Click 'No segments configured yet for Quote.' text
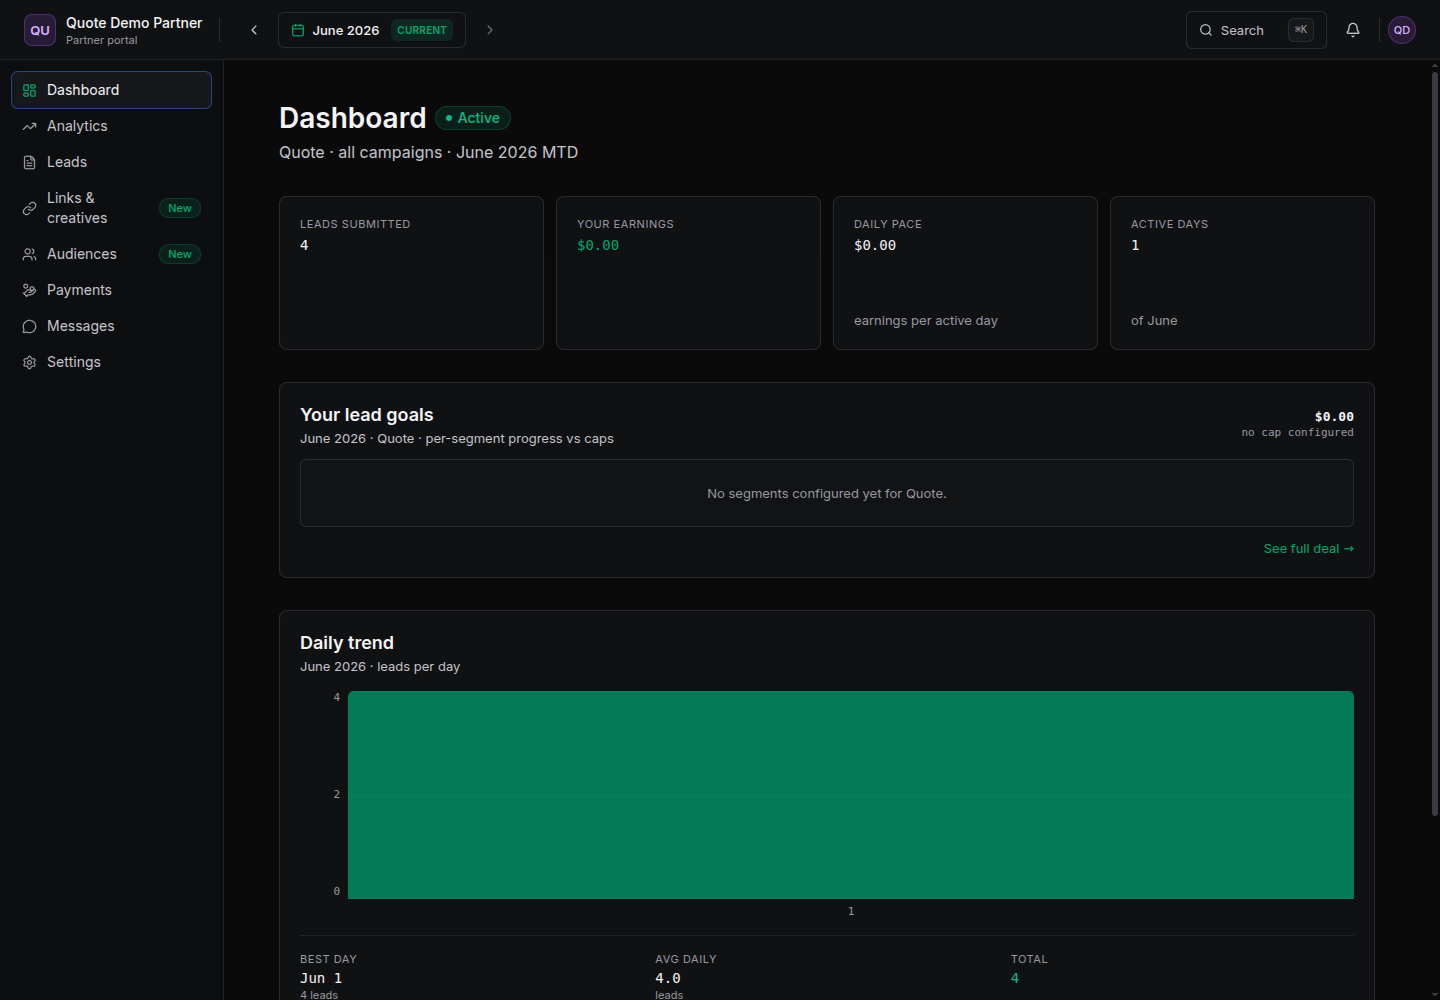Image resolution: width=1440 pixels, height=1000 pixels. (827, 494)
